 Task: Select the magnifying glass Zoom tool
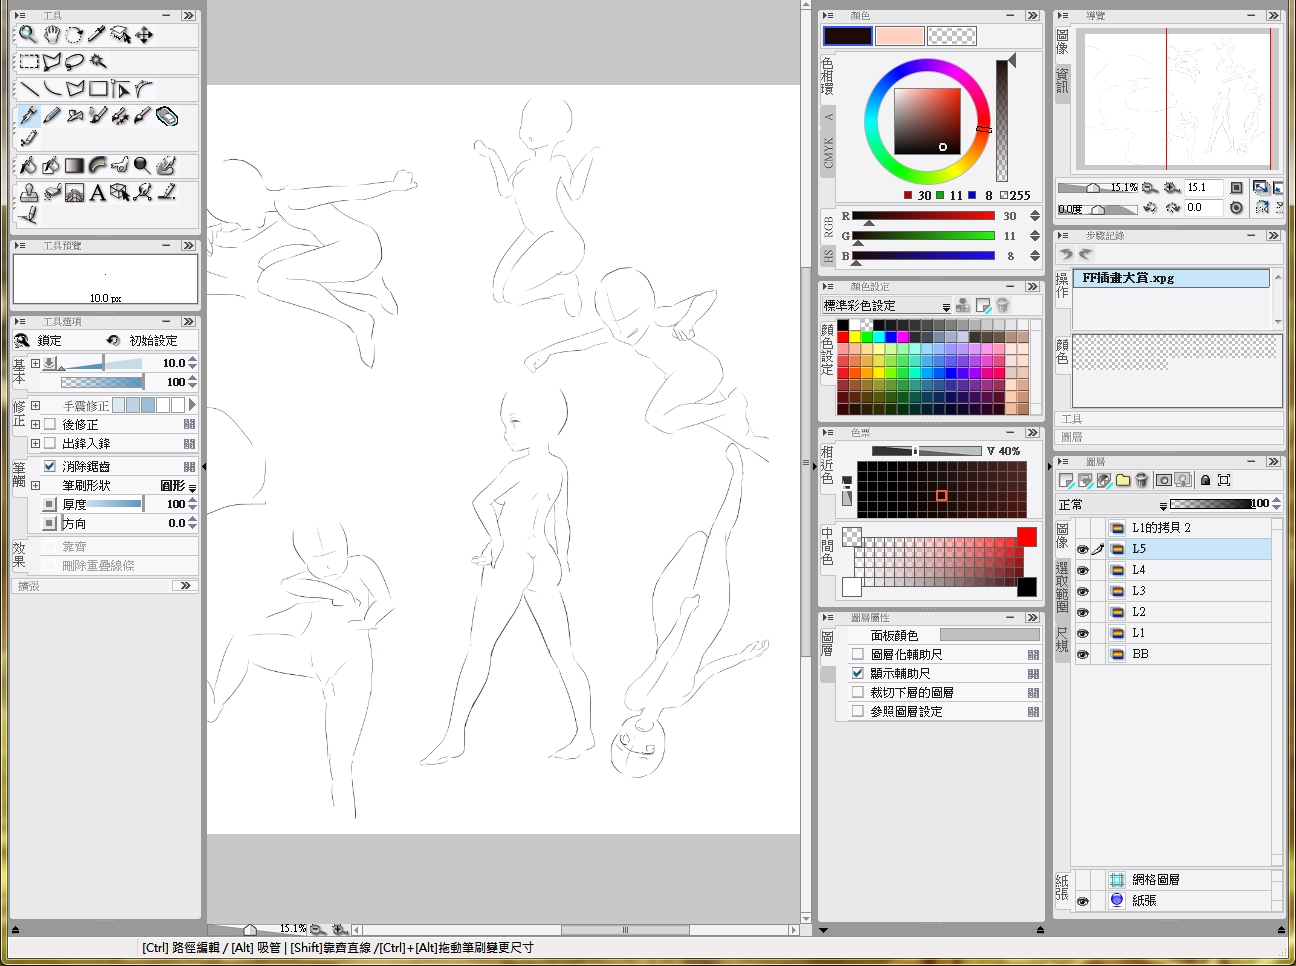(x=28, y=35)
